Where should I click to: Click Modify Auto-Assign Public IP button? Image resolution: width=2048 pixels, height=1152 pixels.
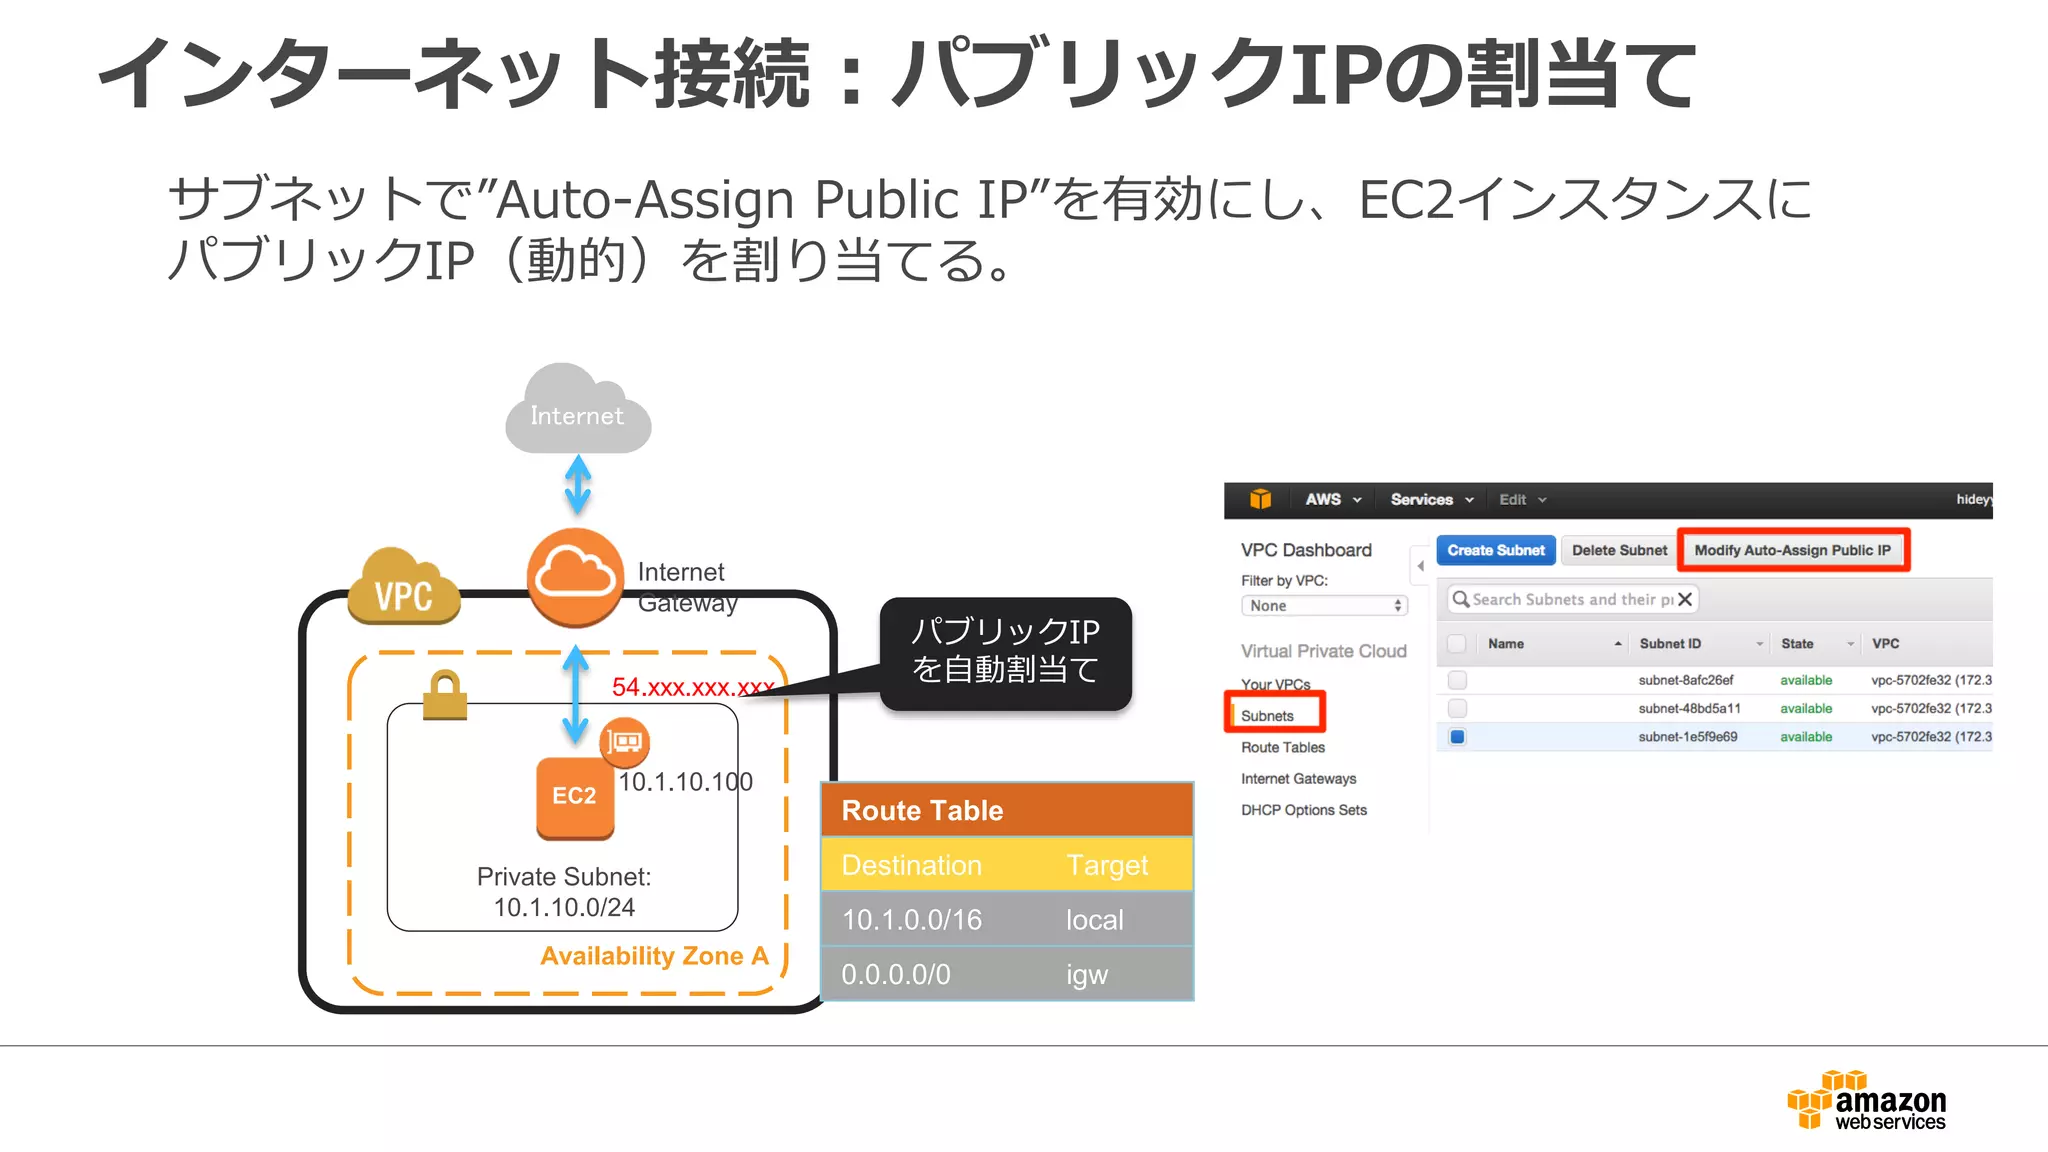click(1792, 550)
